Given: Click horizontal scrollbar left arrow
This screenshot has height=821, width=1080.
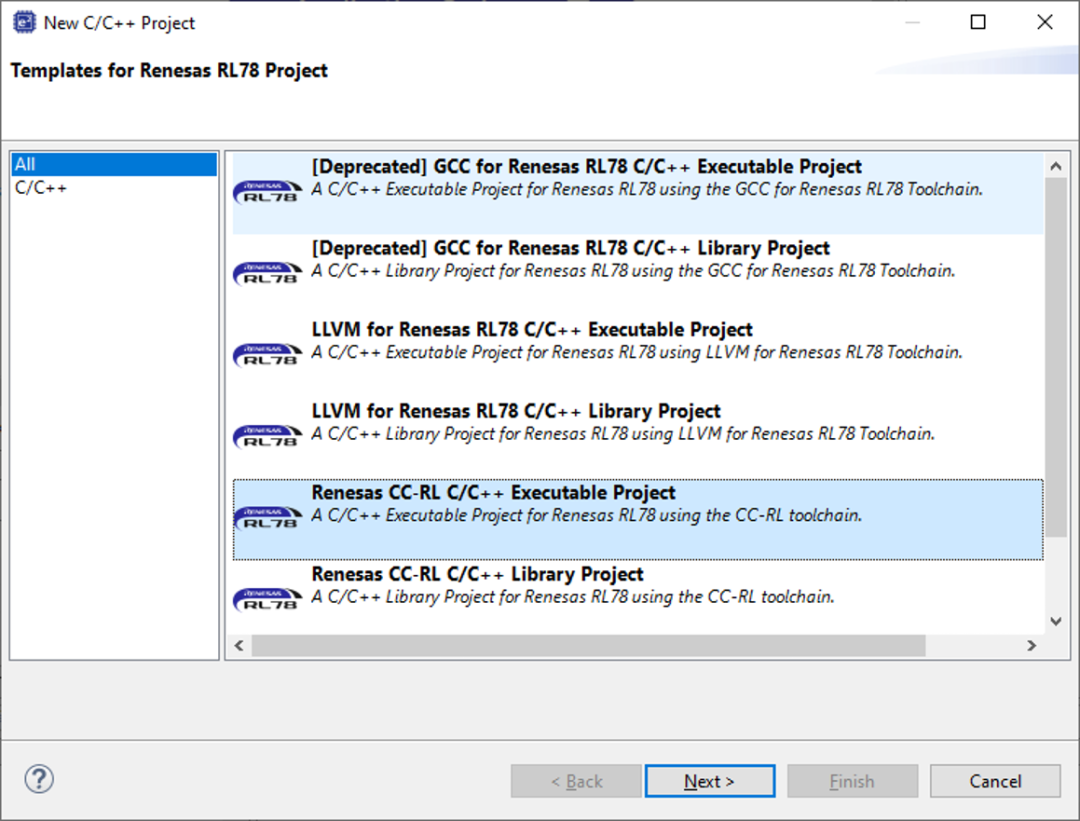Looking at the screenshot, I should [x=239, y=645].
